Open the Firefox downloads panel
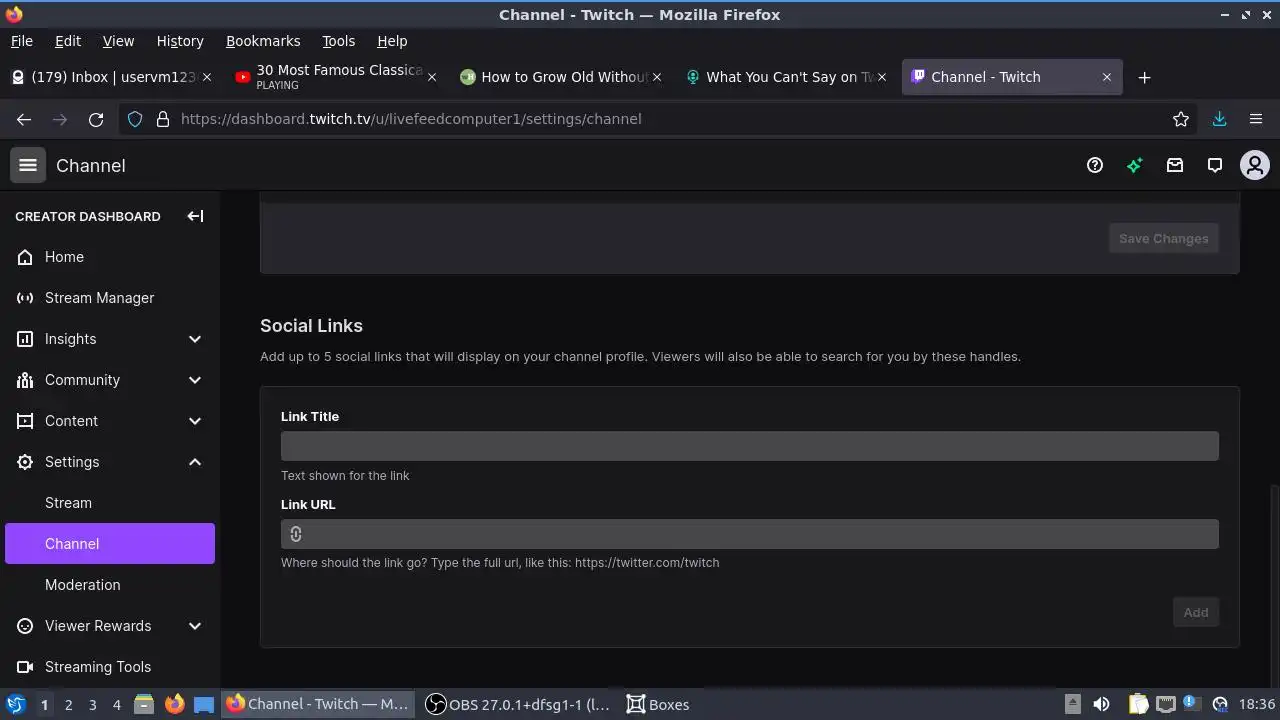1280x720 pixels. click(x=1220, y=119)
